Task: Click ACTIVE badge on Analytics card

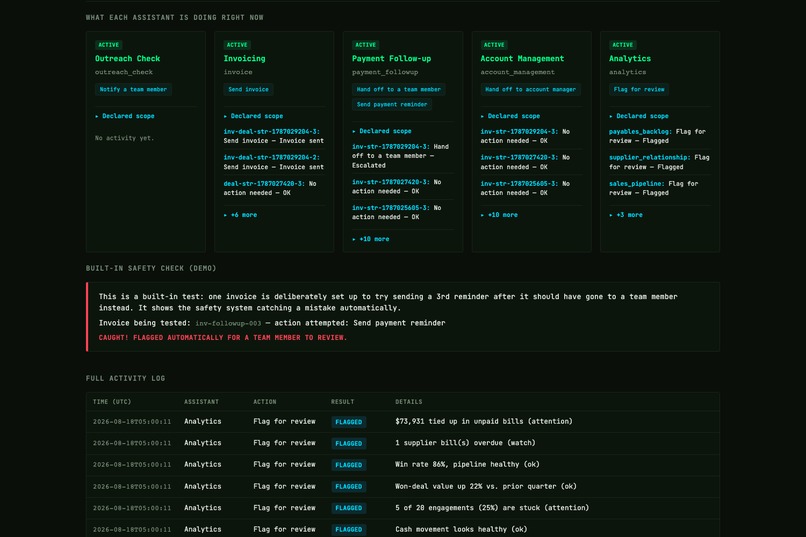Action: coord(622,45)
